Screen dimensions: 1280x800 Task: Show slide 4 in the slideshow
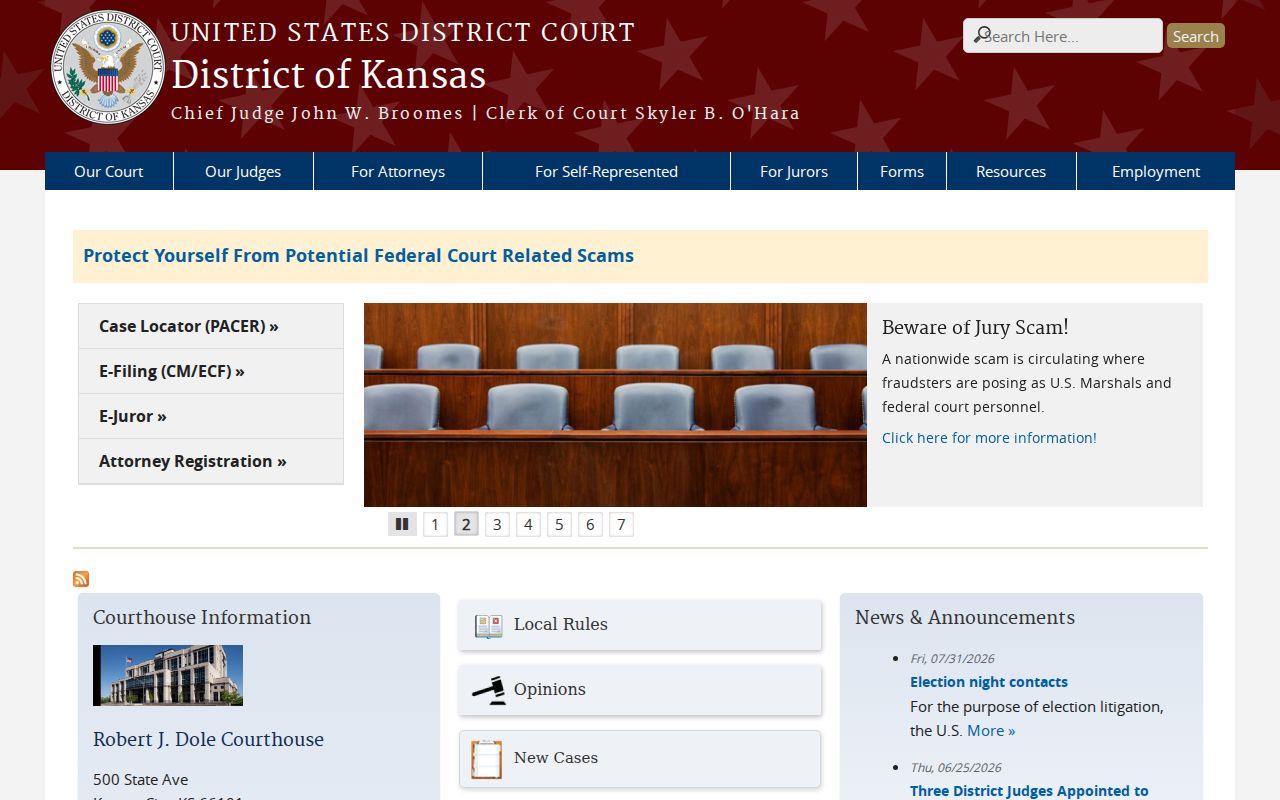click(528, 524)
